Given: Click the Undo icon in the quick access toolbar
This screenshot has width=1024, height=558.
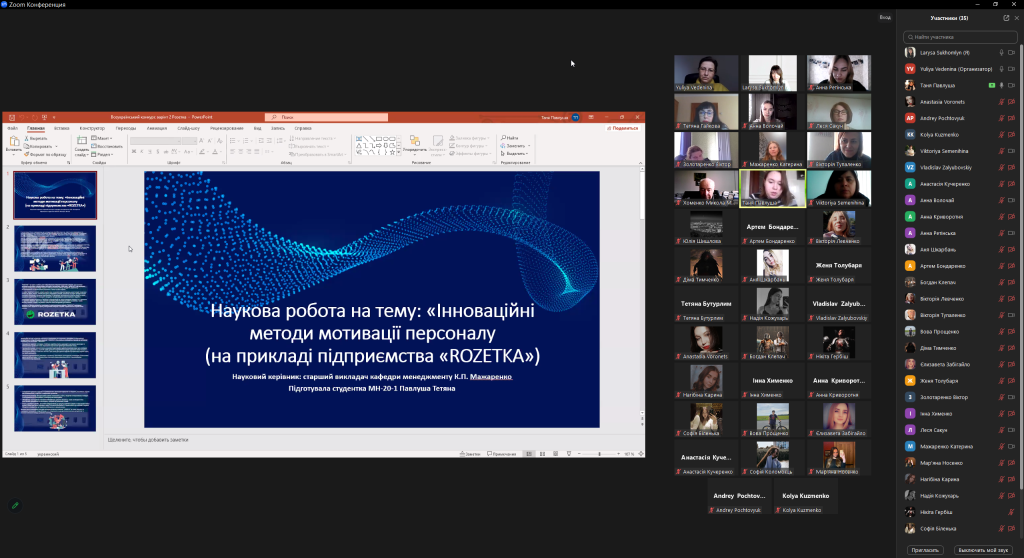Looking at the screenshot, I should click(22, 118).
